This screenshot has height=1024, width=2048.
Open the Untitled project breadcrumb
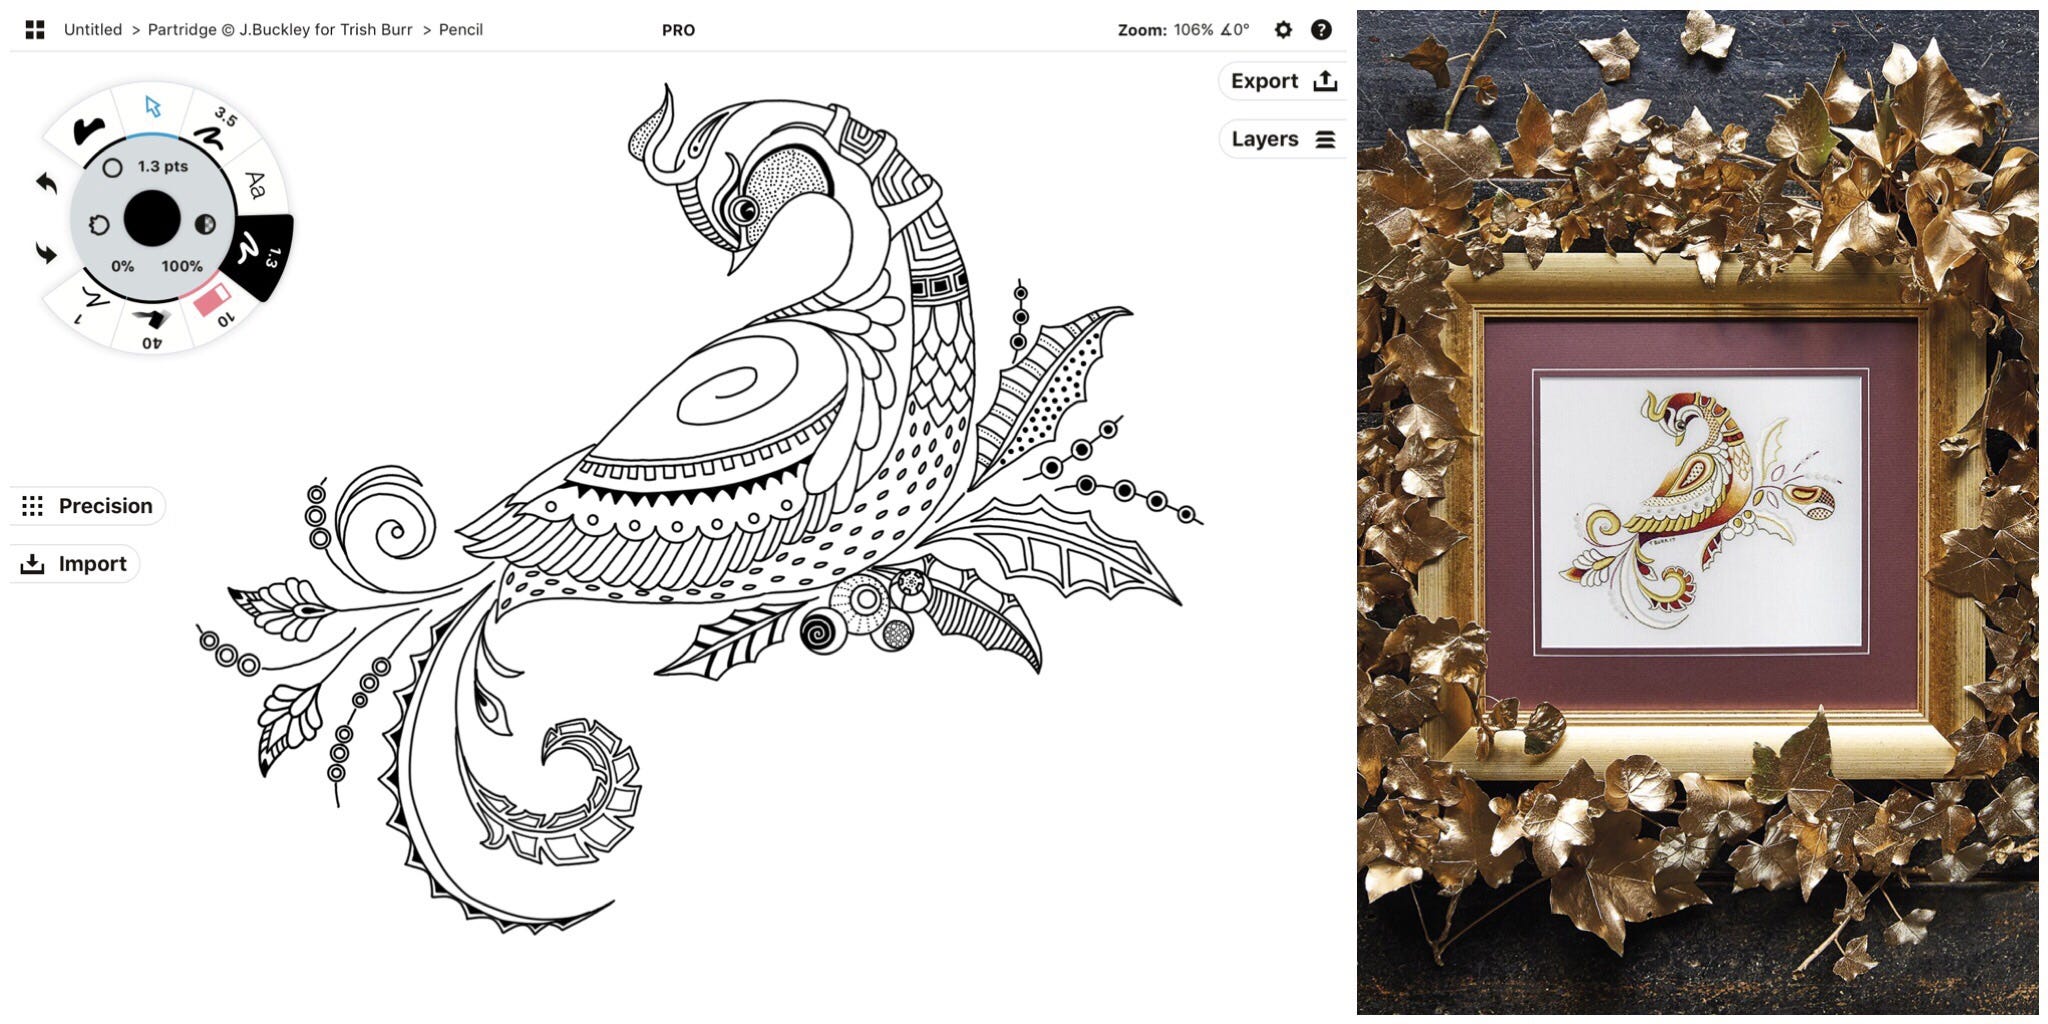(x=93, y=30)
